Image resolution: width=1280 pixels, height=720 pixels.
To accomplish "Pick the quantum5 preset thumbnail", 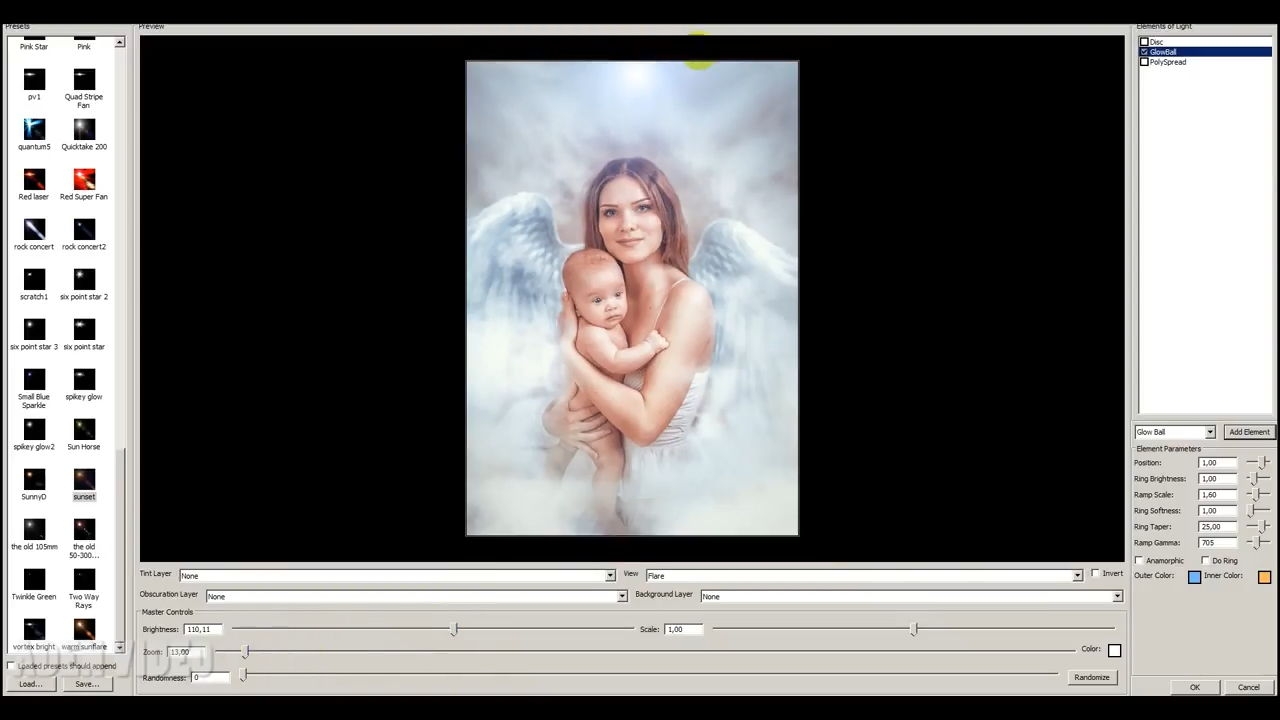I will pos(34,129).
